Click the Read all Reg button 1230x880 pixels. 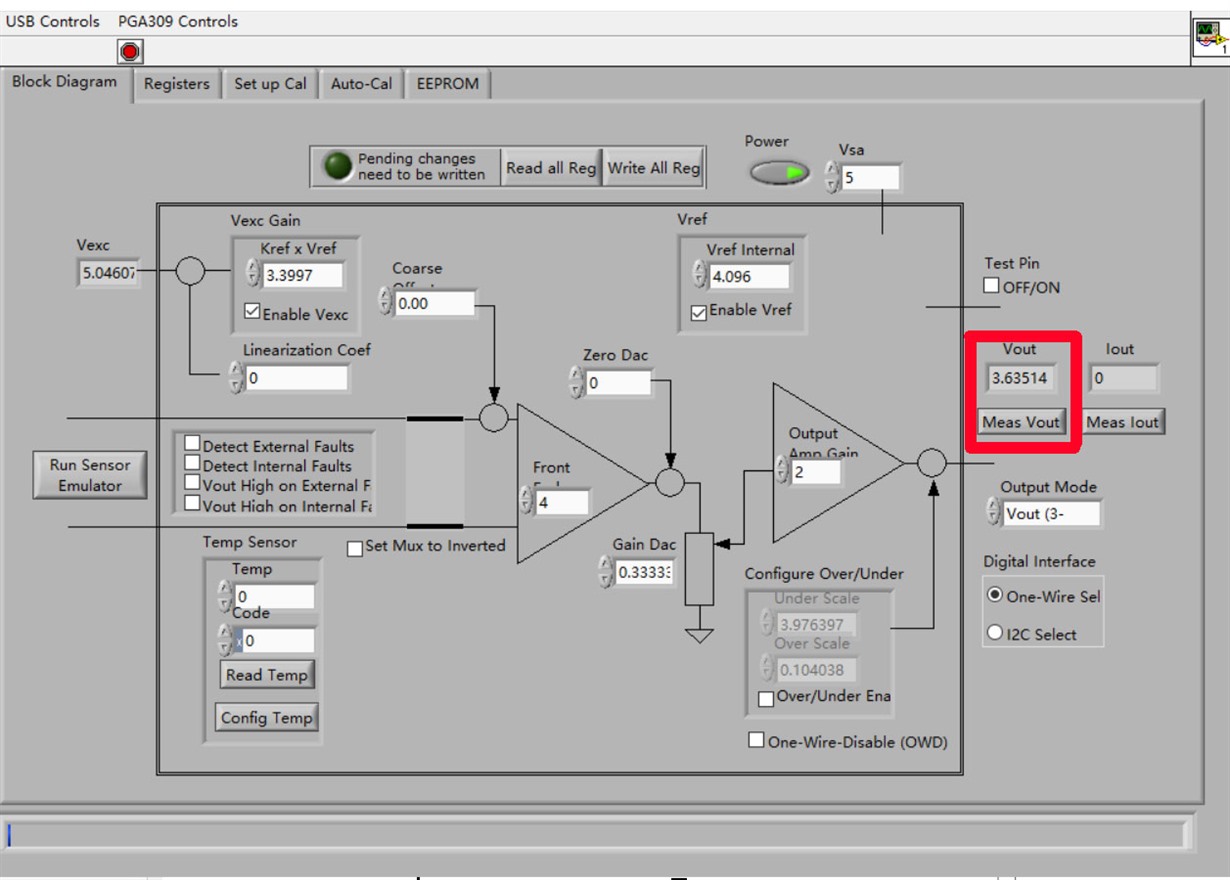click(x=551, y=168)
